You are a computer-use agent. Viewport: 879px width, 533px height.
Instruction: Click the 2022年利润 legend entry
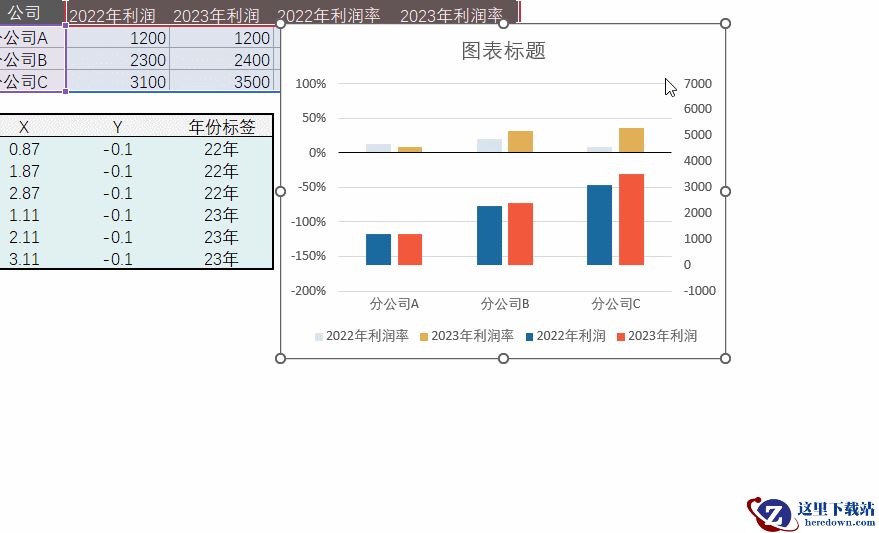coord(566,336)
